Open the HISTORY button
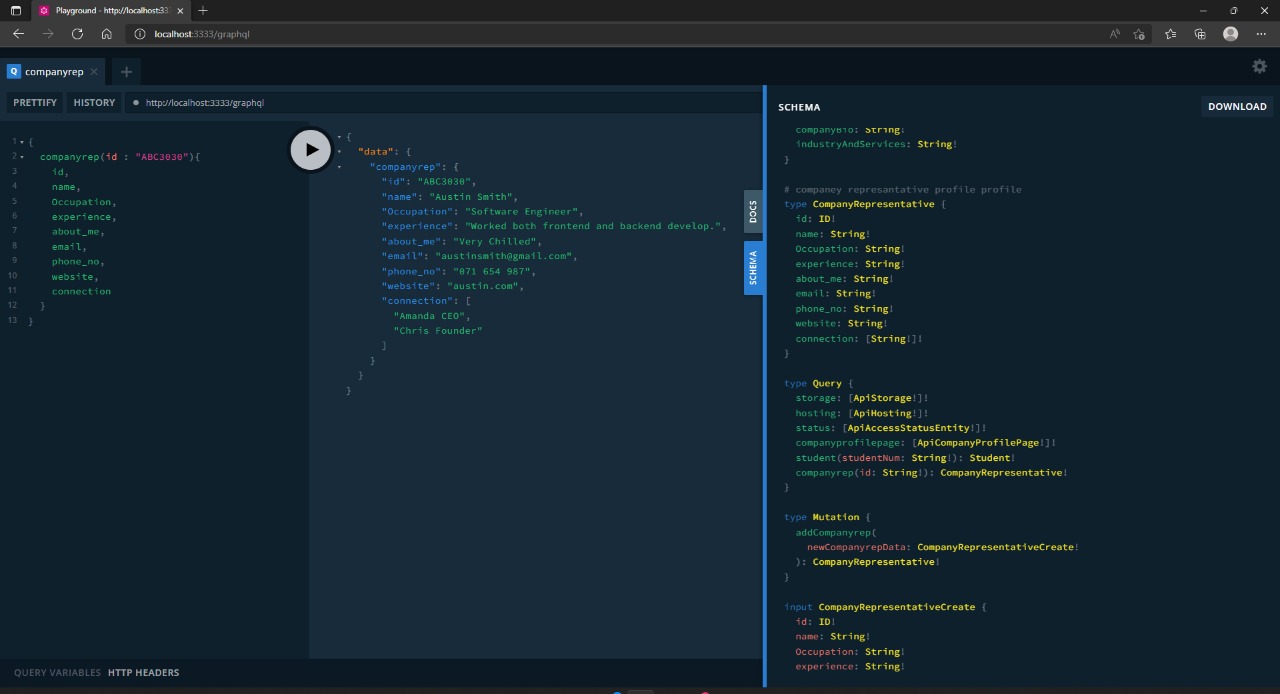The image size is (1280, 694). click(94, 102)
